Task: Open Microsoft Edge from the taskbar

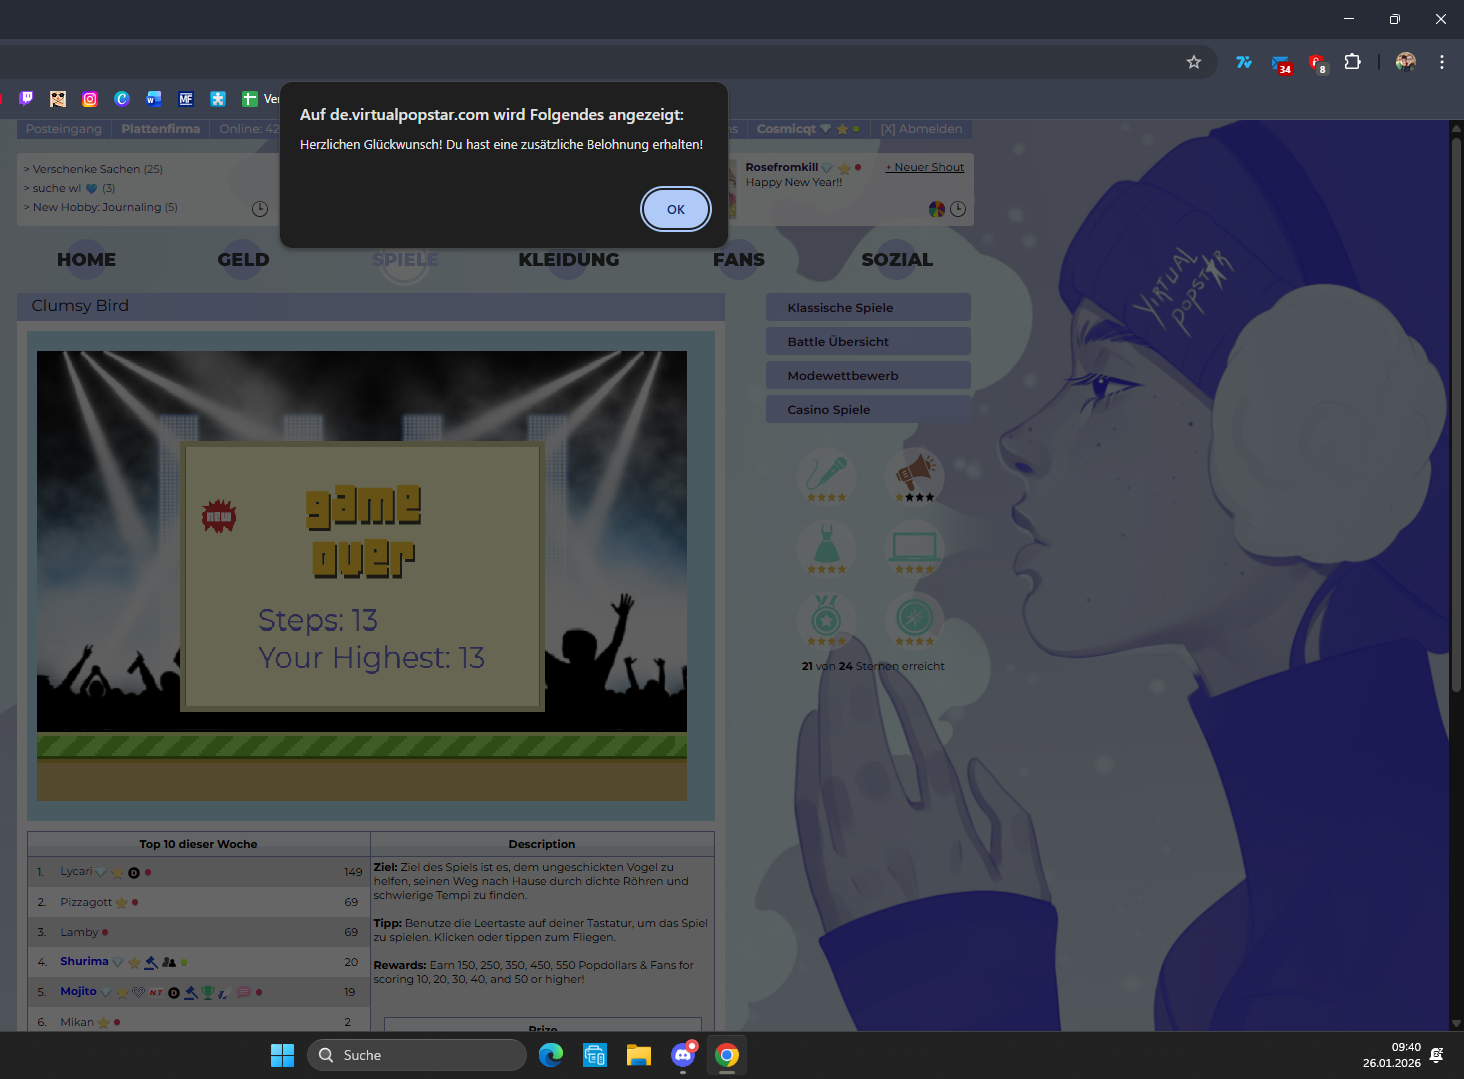Action: point(551,1055)
